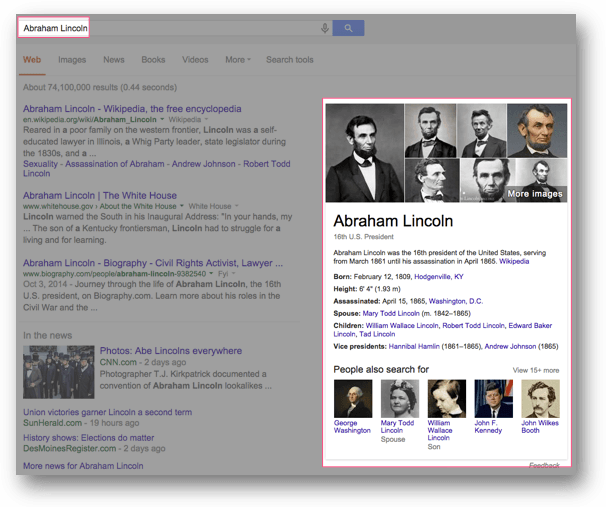Viewport: 606px width, 507px height.
Task: Open Mary Todd Lincoln spouse link in facts
Action: pyautogui.click(x=391, y=313)
